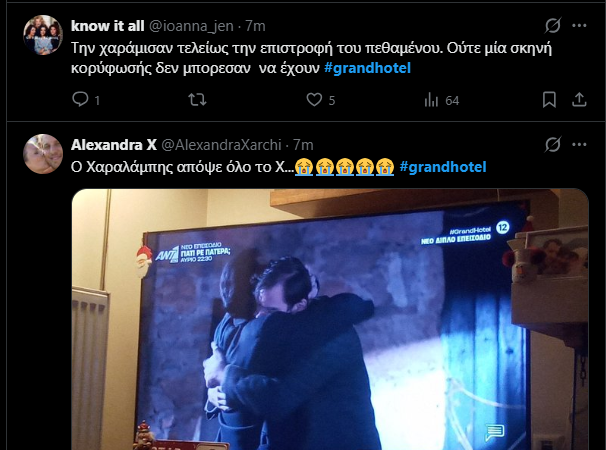Open Alexandra X's profile avatar

pos(43,154)
